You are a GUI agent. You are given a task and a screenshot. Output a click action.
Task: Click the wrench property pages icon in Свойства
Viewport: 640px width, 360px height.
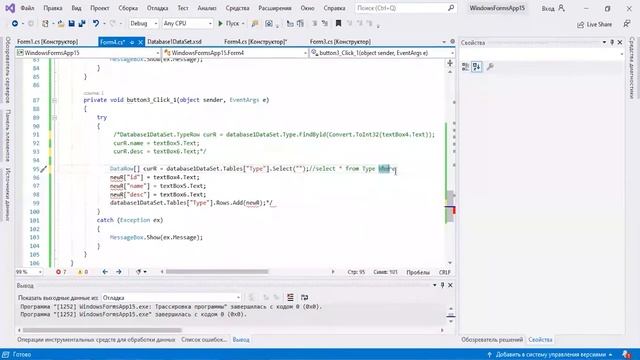(x=490, y=67)
